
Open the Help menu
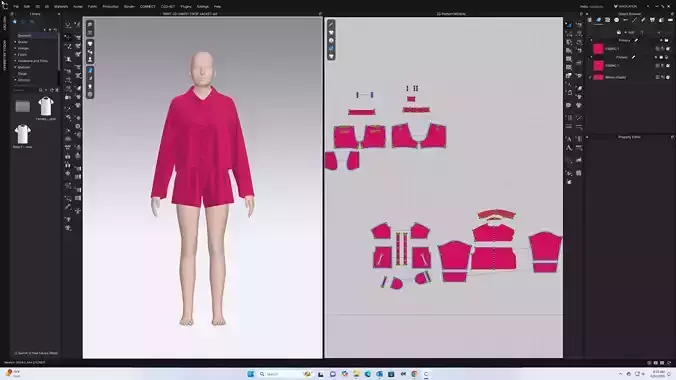coord(217,6)
